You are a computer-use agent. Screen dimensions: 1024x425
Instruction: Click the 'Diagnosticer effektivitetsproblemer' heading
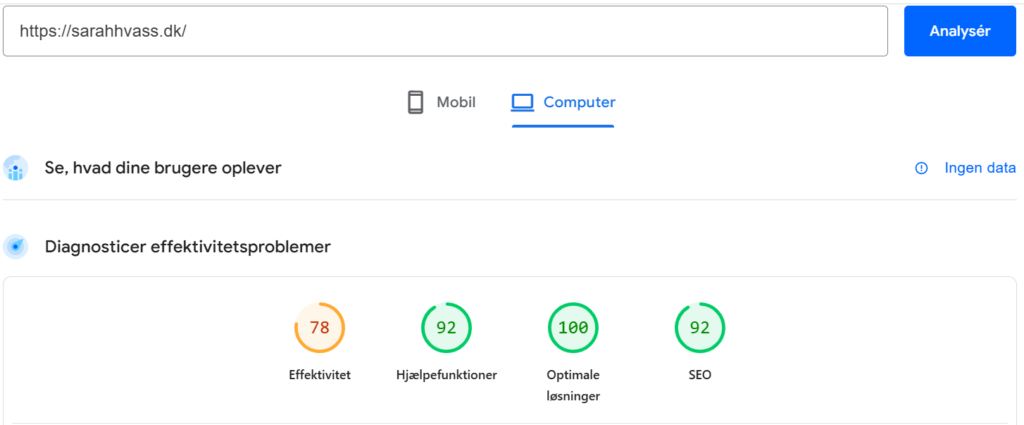(188, 246)
